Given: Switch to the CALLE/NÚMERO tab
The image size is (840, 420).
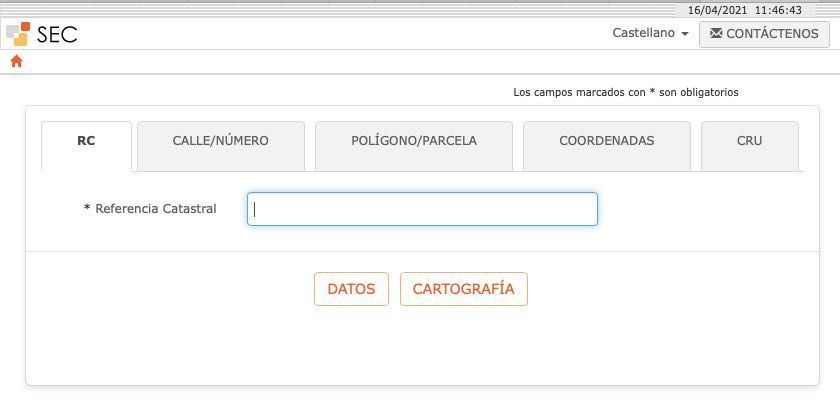Looking at the screenshot, I should tap(221, 146).
